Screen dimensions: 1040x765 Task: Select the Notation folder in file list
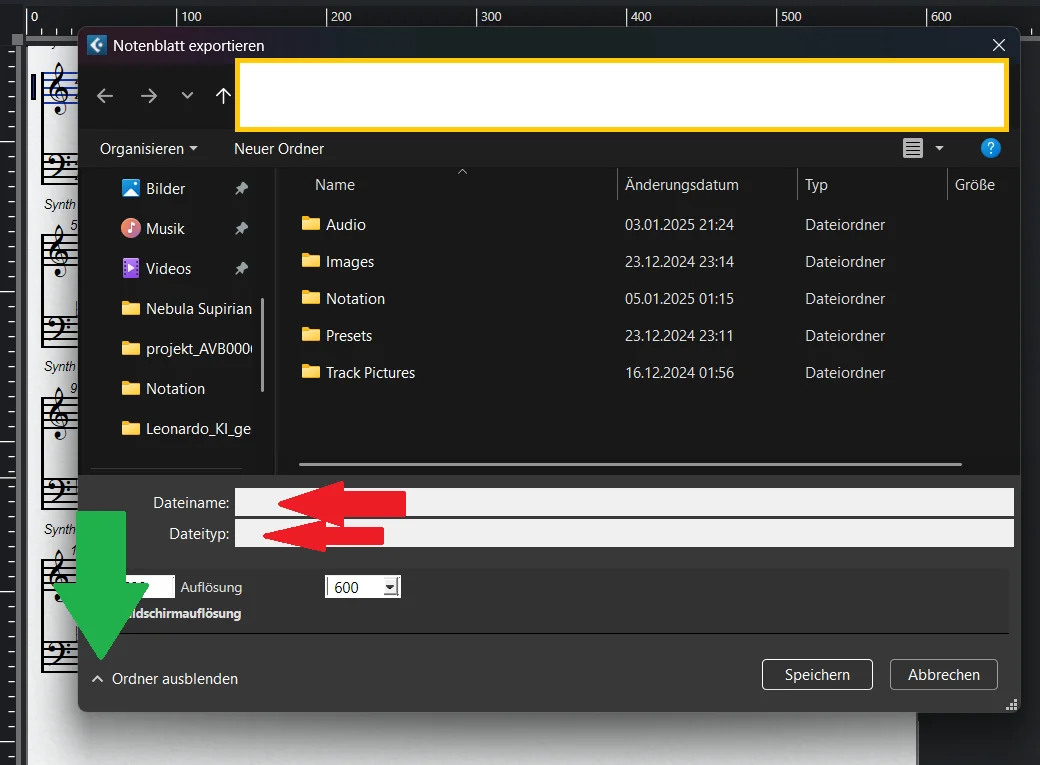[x=355, y=299]
